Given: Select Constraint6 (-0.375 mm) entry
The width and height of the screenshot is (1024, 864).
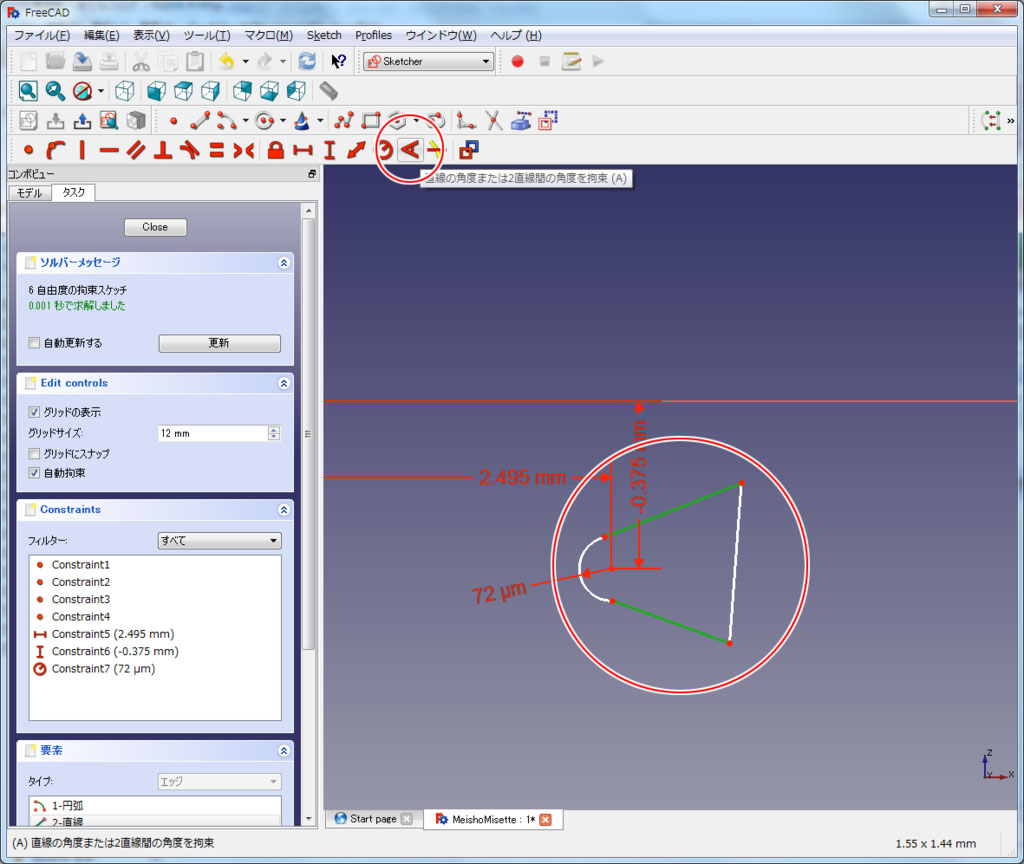Looking at the screenshot, I should 155,651.
